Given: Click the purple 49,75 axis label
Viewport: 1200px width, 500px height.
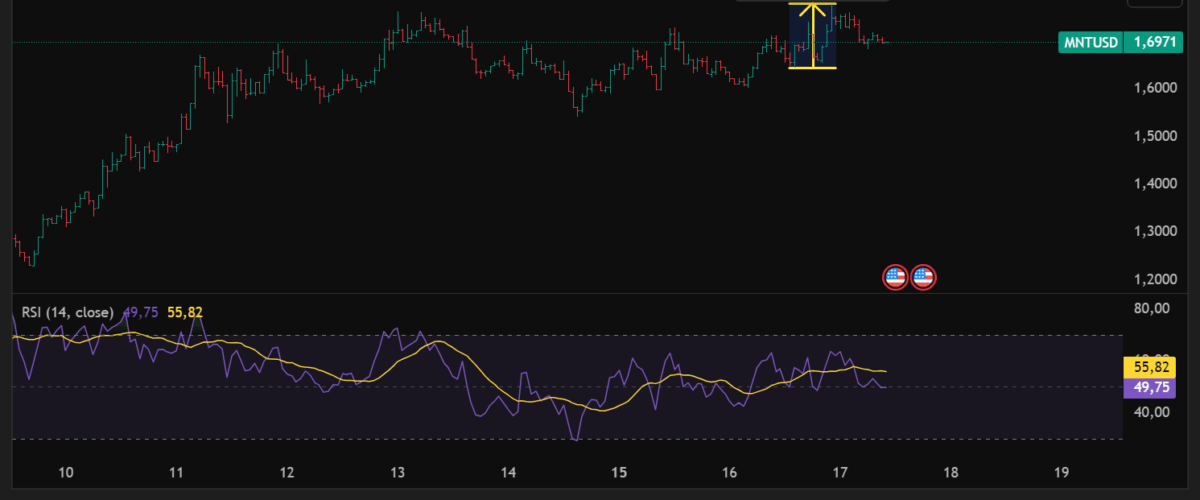Looking at the screenshot, I should point(1152,387).
